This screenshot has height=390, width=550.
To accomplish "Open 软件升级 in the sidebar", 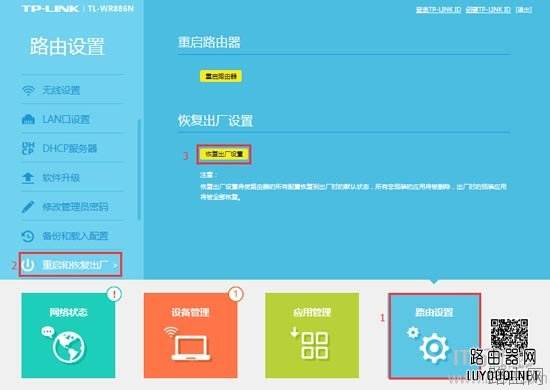I will coord(72,178).
